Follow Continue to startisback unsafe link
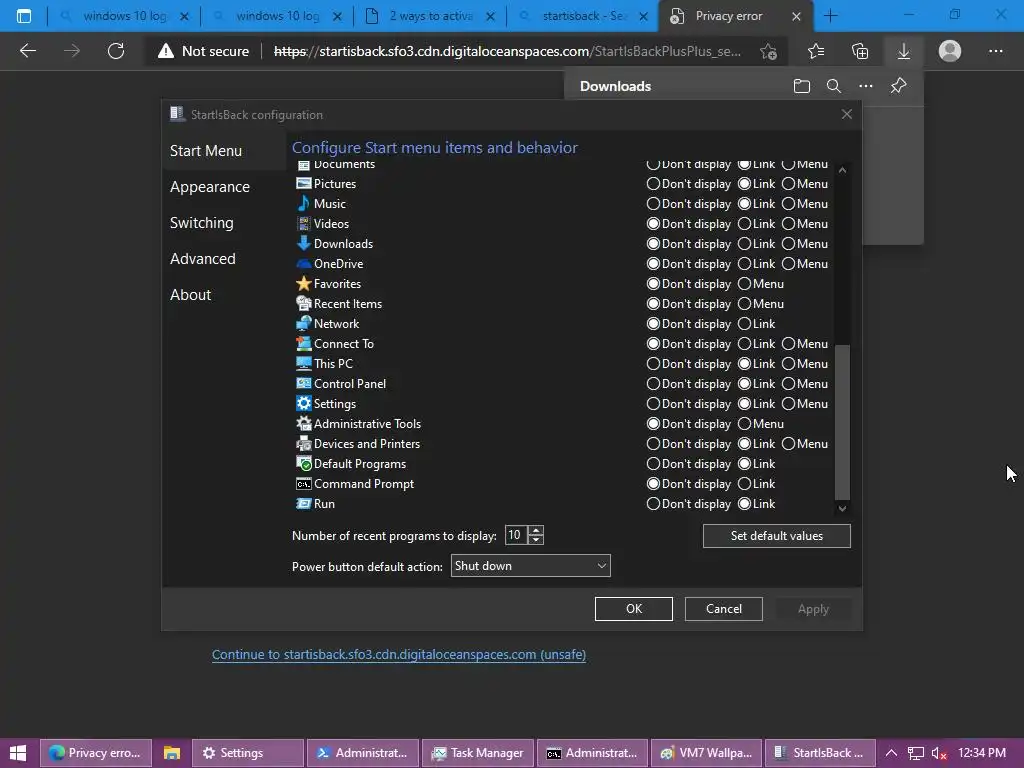Screen dimensions: 1024x768 point(398,654)
